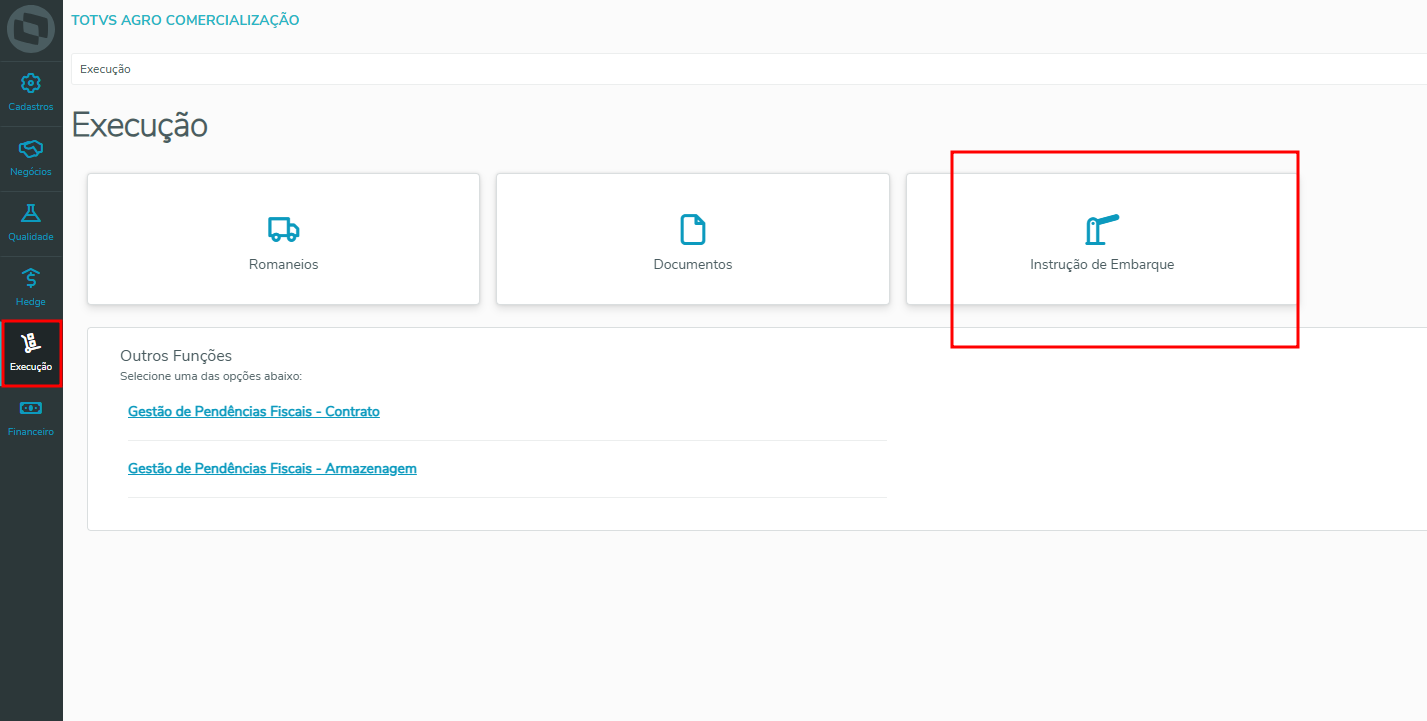The width and height of the screenshot is (1427, 721).
Task: Open the Hedge dollar icon
Action: click(31, 279)
